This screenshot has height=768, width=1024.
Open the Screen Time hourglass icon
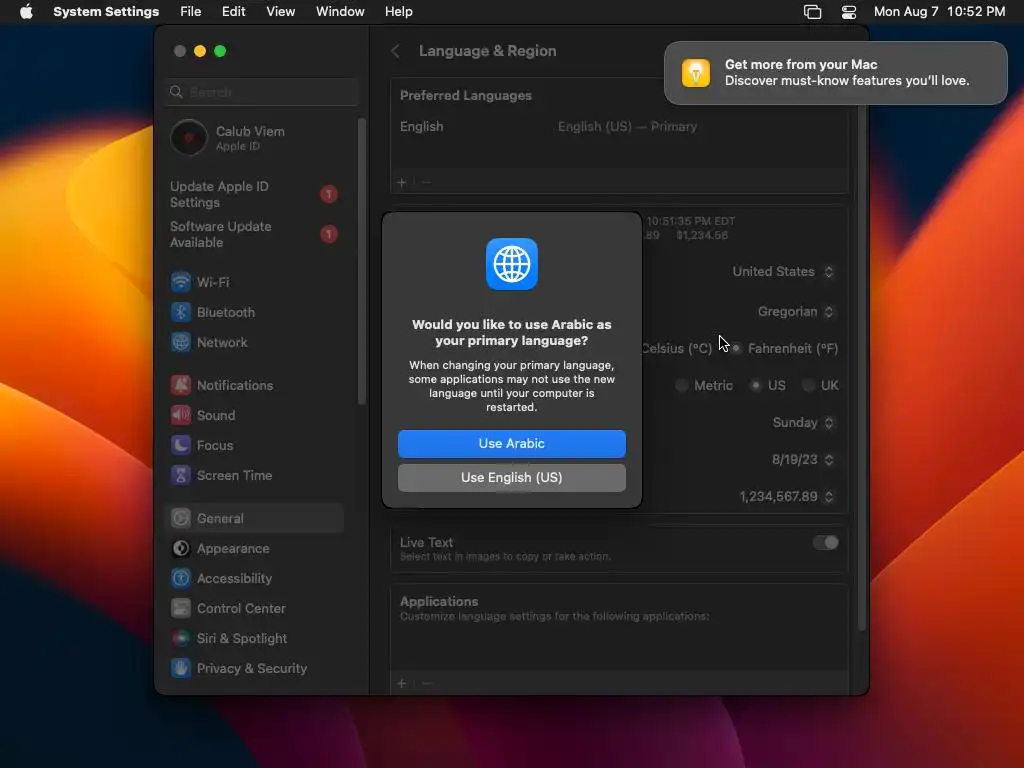(181, 475)
